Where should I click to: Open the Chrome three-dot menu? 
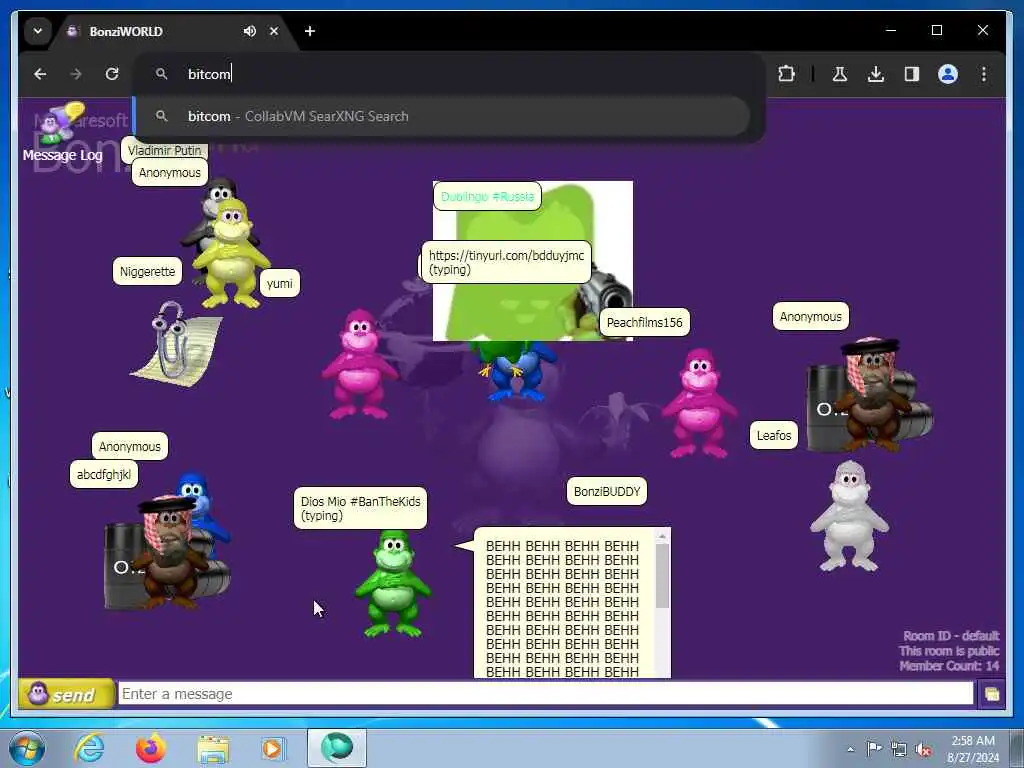pos(984,74)
